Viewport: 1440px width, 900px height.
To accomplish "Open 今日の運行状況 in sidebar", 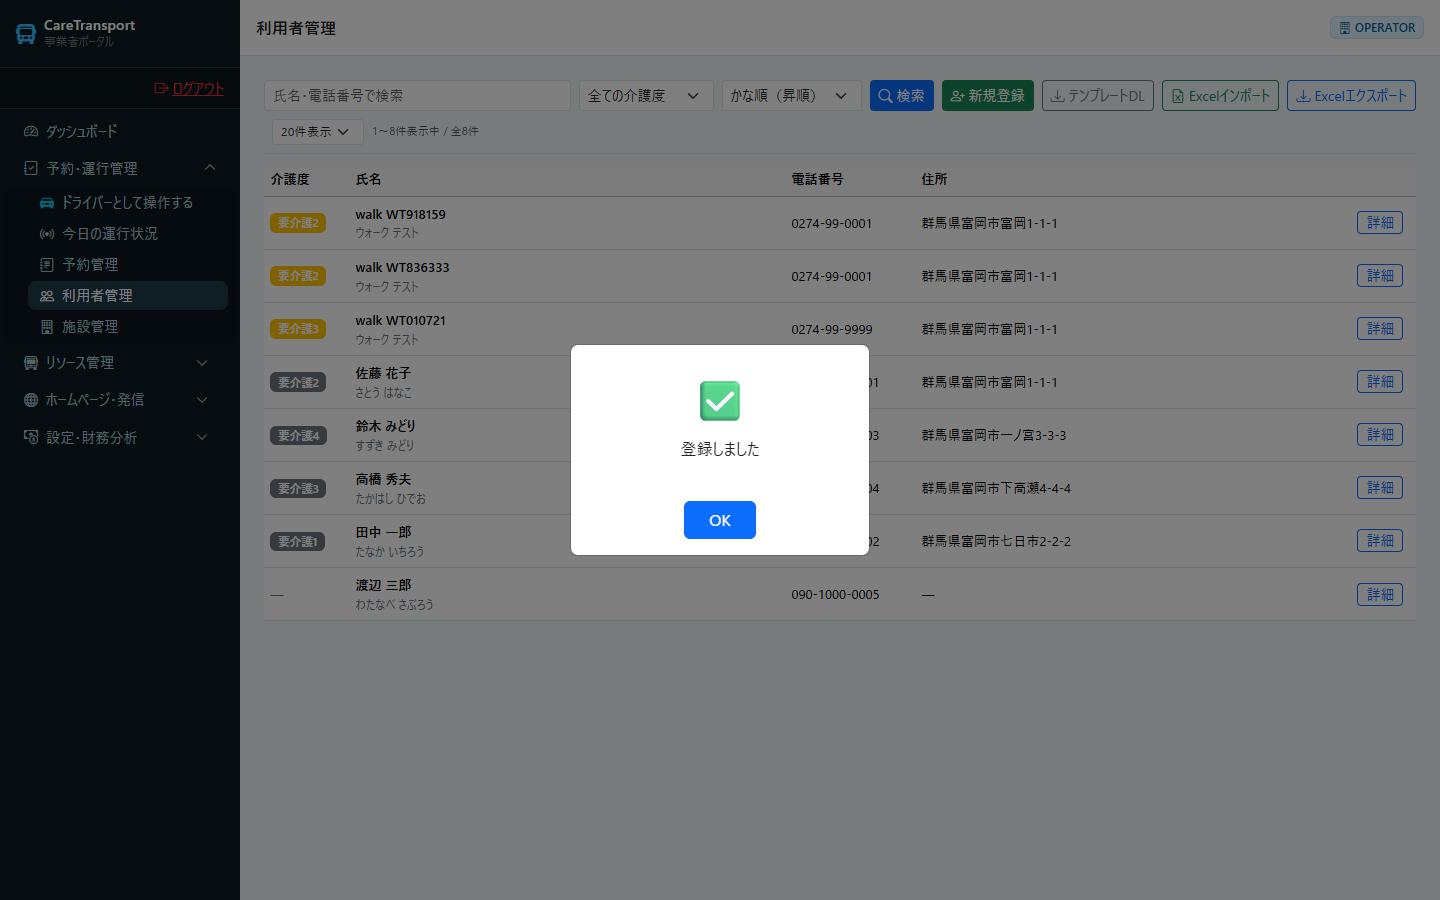I will click(x=128, y=233).
